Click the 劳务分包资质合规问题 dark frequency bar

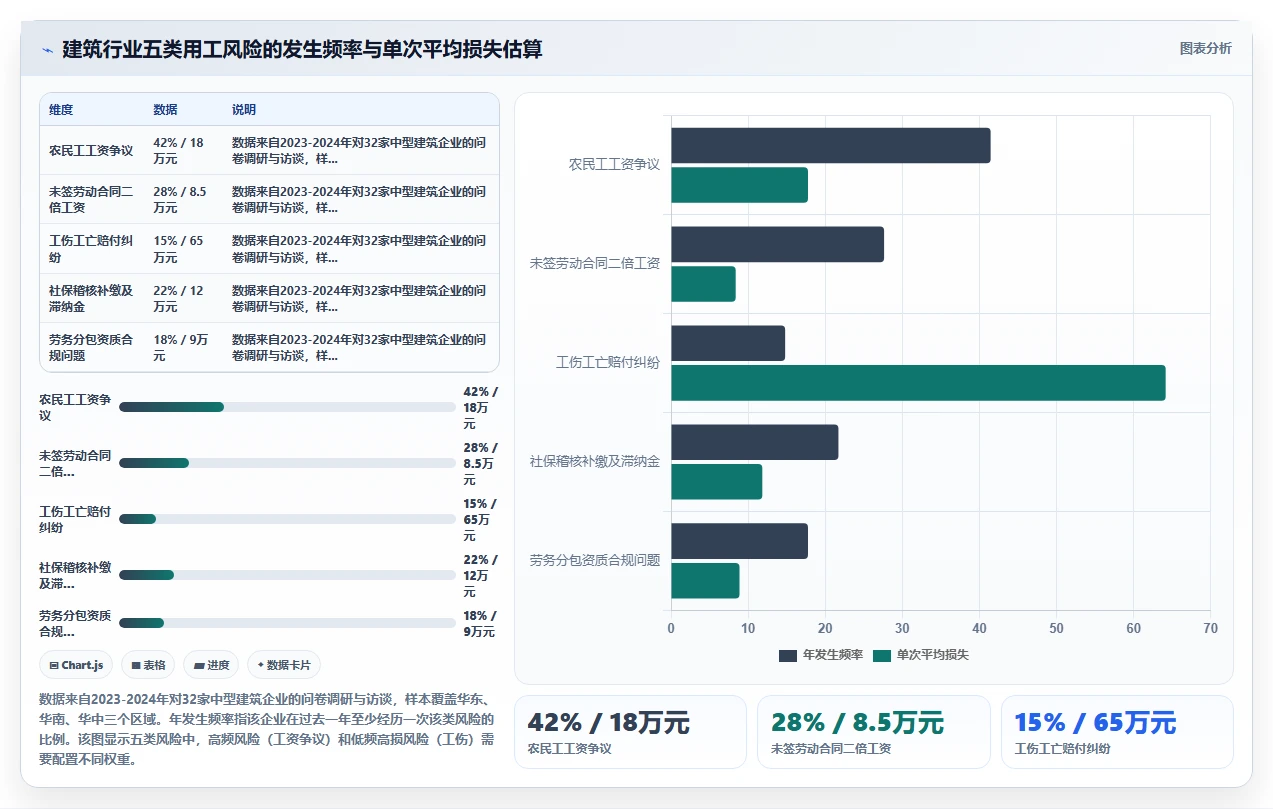[x=739, y=541]
